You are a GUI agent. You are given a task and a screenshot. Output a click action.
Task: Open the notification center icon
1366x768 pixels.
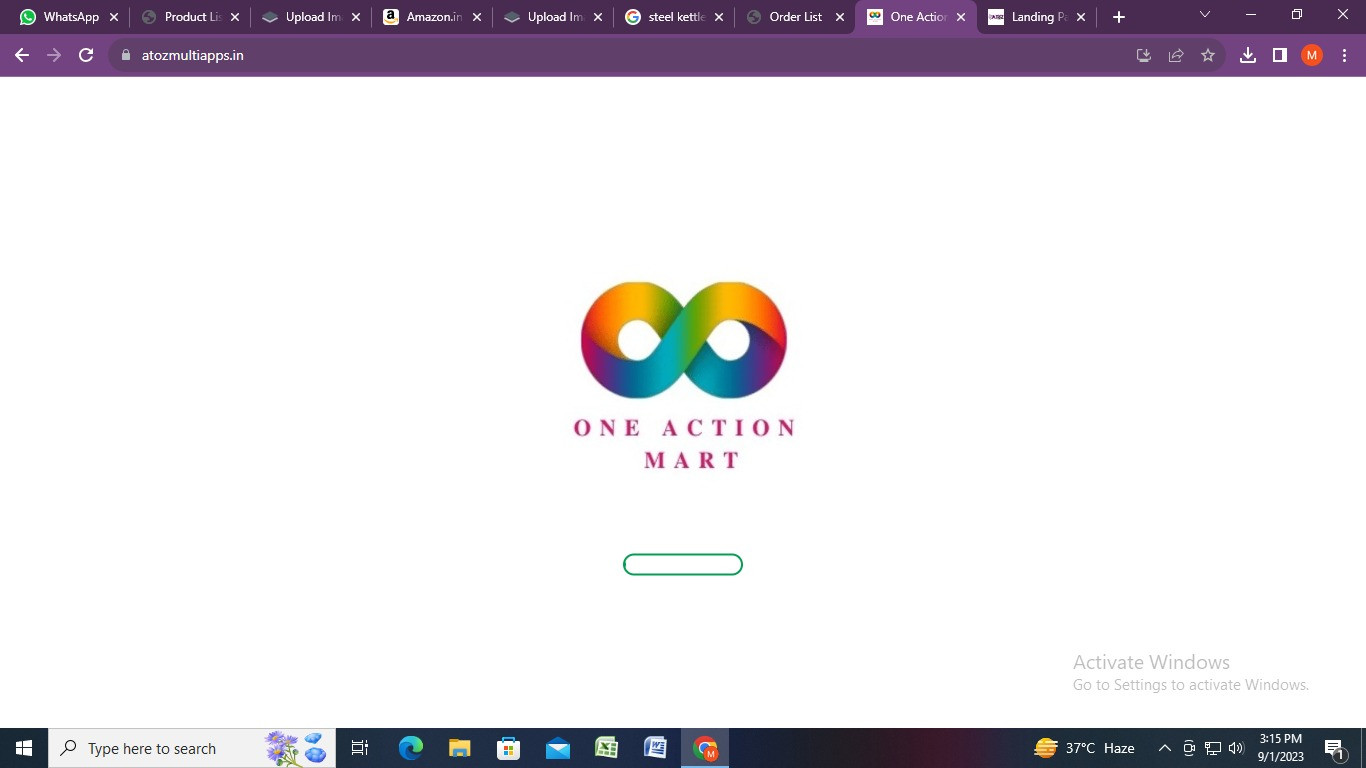(1334, 748)
